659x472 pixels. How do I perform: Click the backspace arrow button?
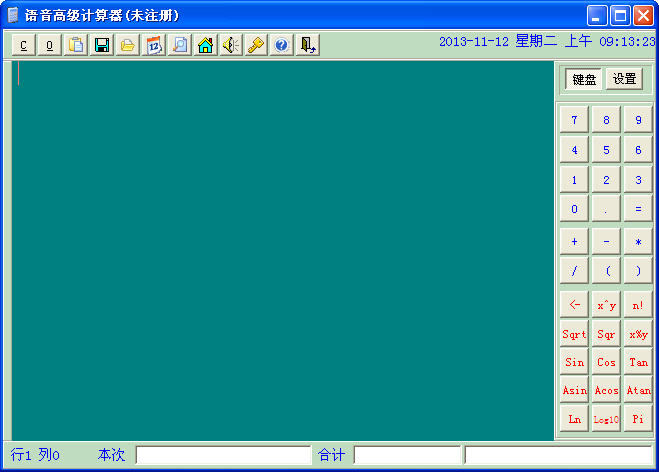(574, 305)
